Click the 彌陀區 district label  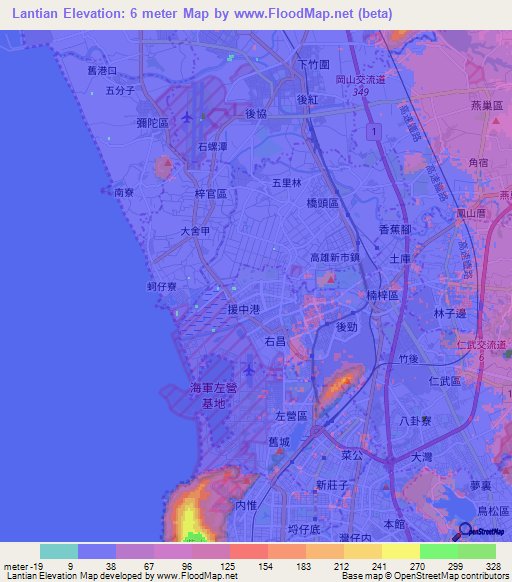click(153, 123)
